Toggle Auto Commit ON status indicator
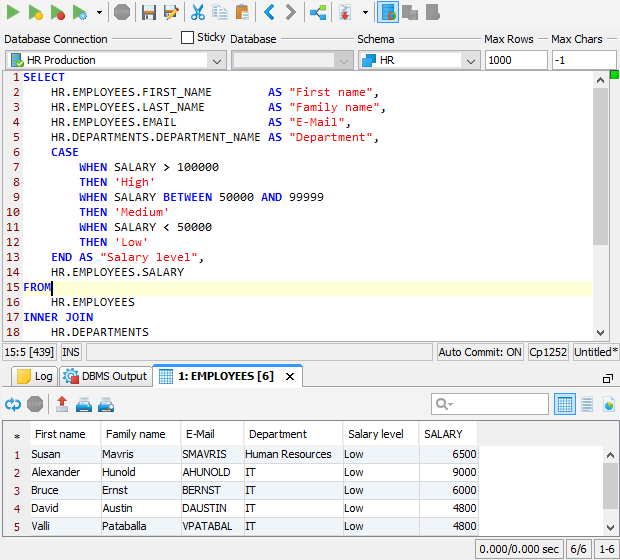 tap(480, 352)
